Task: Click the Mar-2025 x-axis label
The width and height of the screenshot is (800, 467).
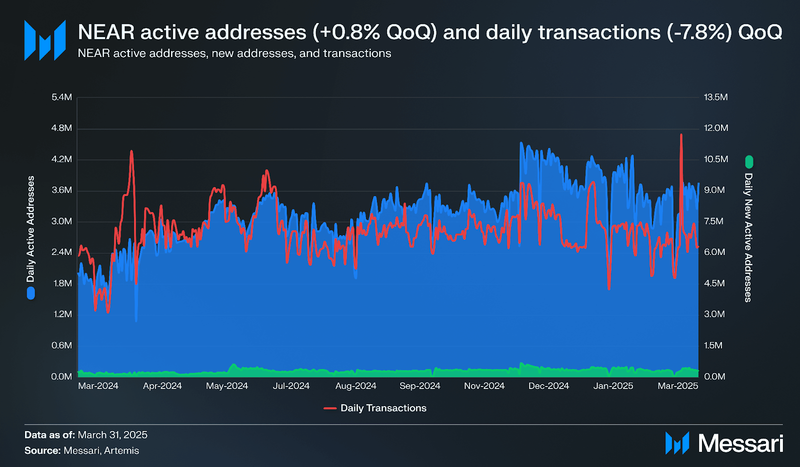Action: (678, 386)
